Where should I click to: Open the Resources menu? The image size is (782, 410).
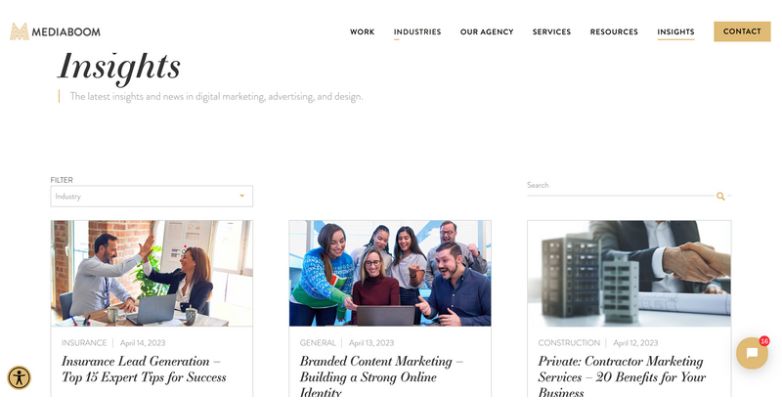[614, 31]
